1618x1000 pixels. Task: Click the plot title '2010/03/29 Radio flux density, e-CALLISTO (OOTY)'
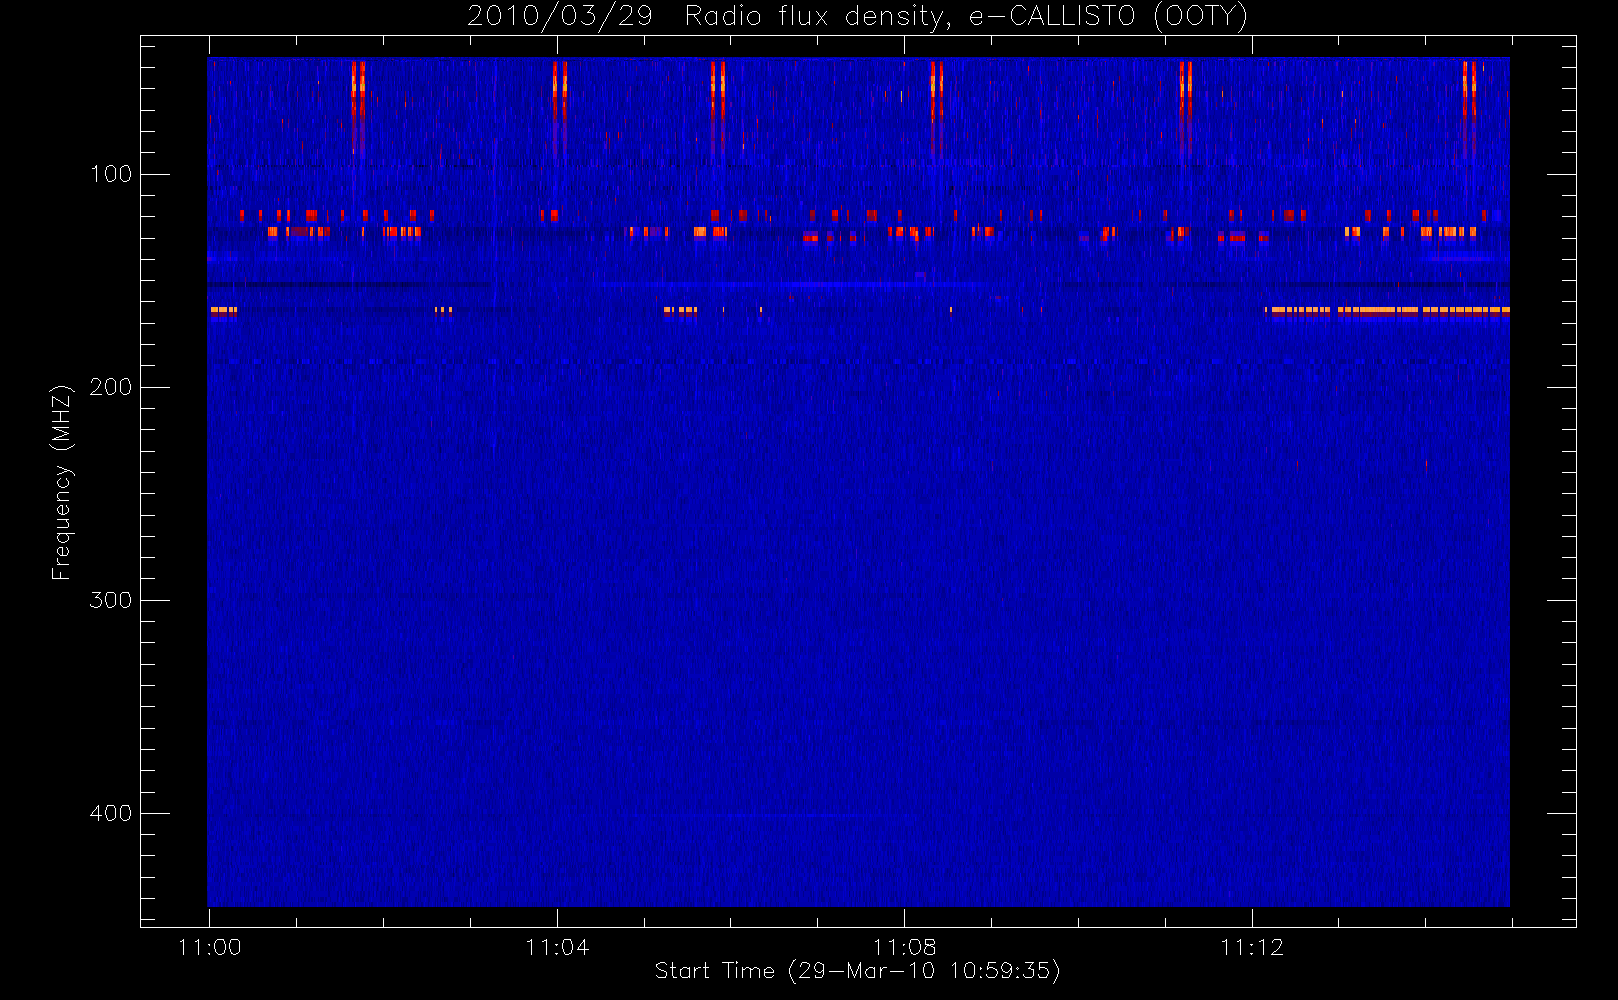click(858, 16)
